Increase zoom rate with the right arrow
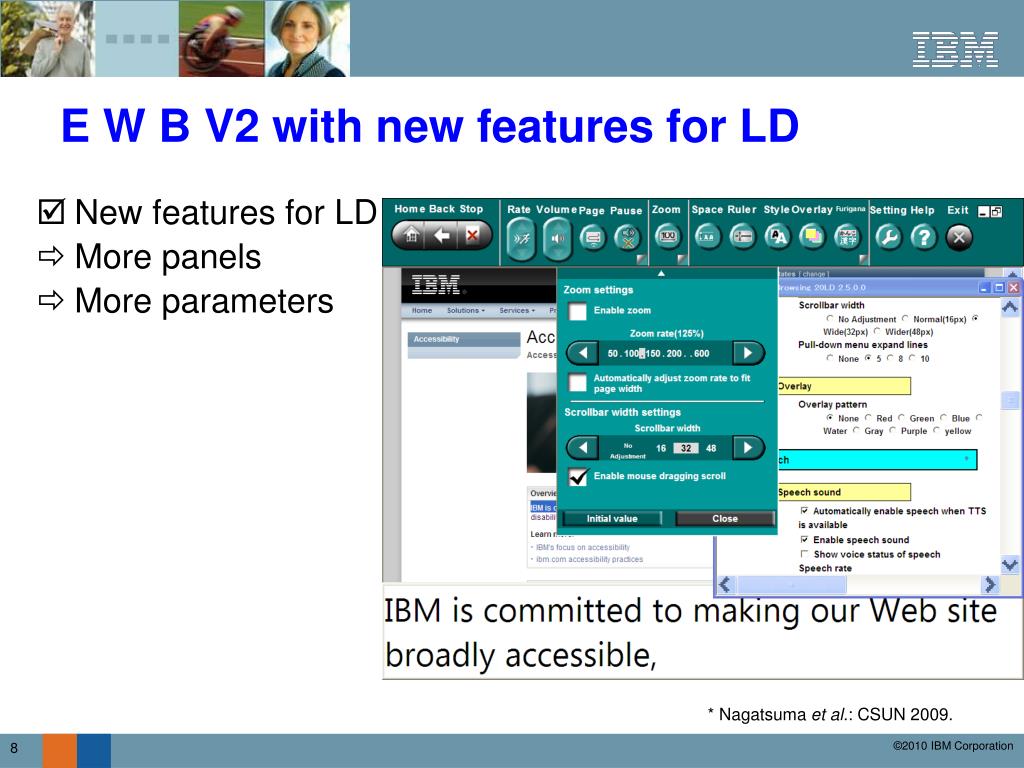The height and width of the screenshot is (768, 1024). point(748,353)
